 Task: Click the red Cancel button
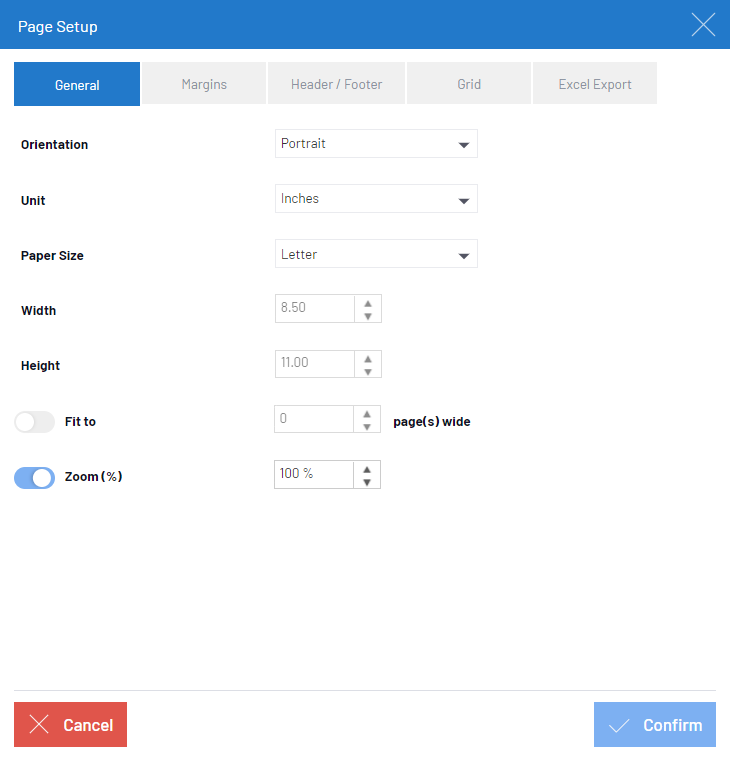tap(70, 724)
